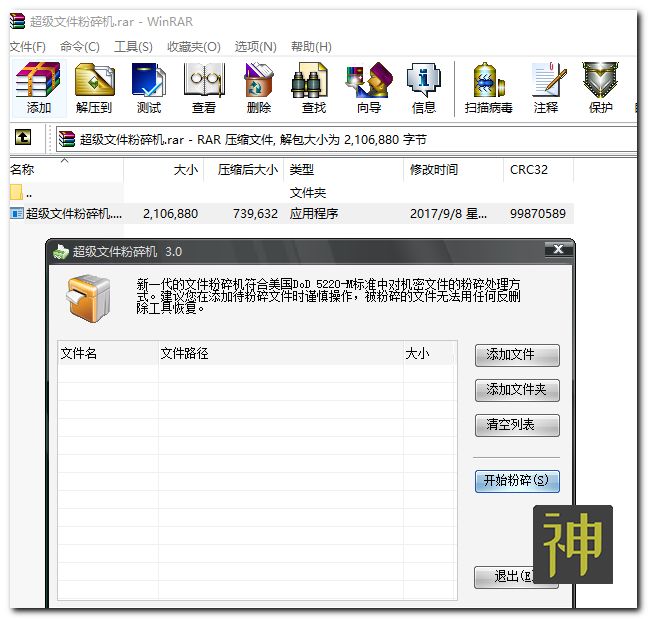This screenshot has height=619, width=648.
Task: Sort by CRC32 column header
Action: click(538, 169)
